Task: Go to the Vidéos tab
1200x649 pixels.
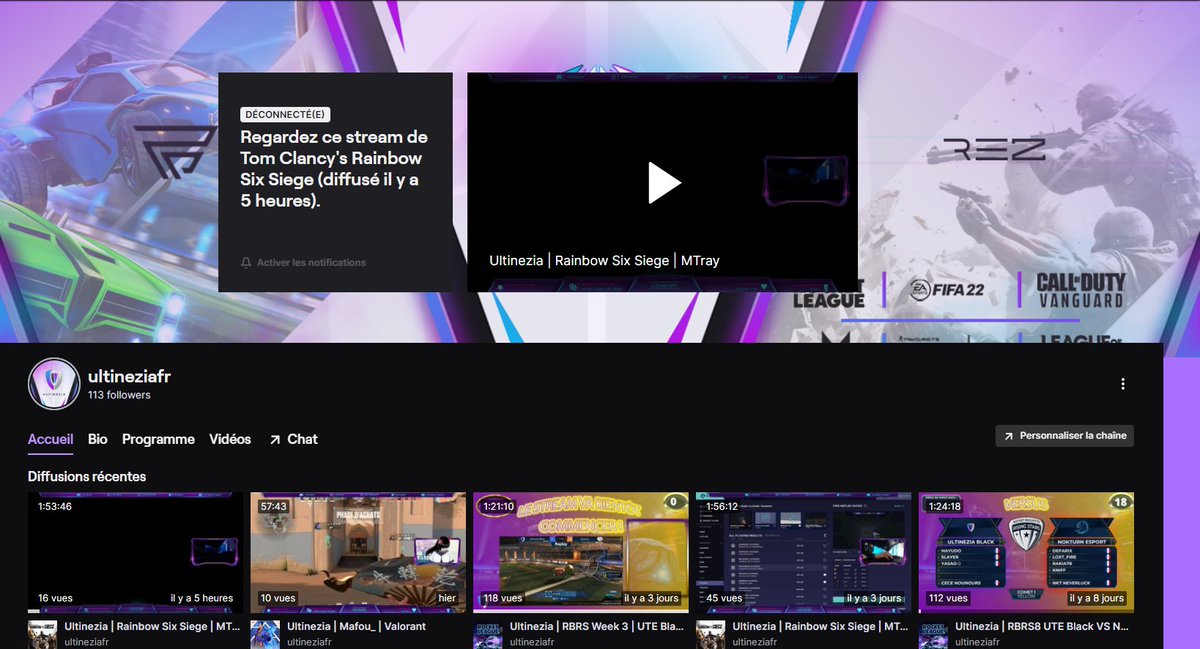Action: point(230,439)
